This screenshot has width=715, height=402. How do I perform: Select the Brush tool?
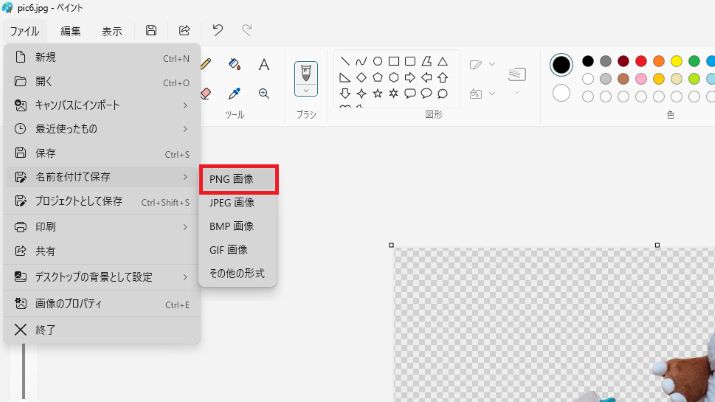point(306,73)
